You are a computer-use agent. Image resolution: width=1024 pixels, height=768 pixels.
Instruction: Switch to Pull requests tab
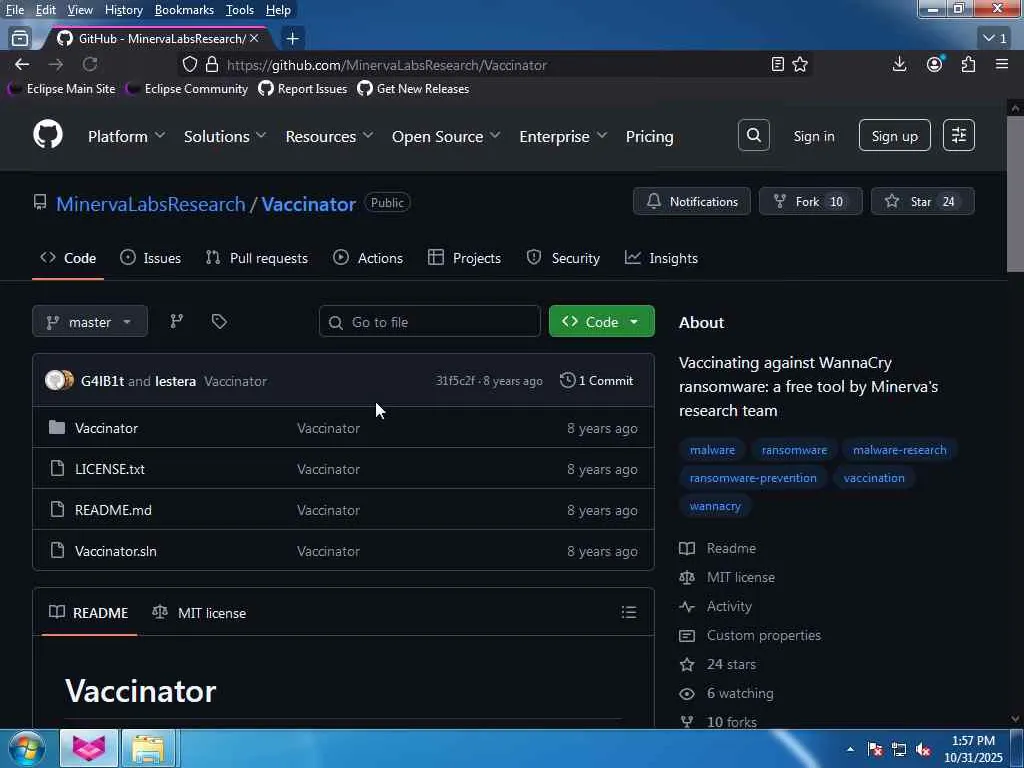pyautogui.click(x=257, y=258)
